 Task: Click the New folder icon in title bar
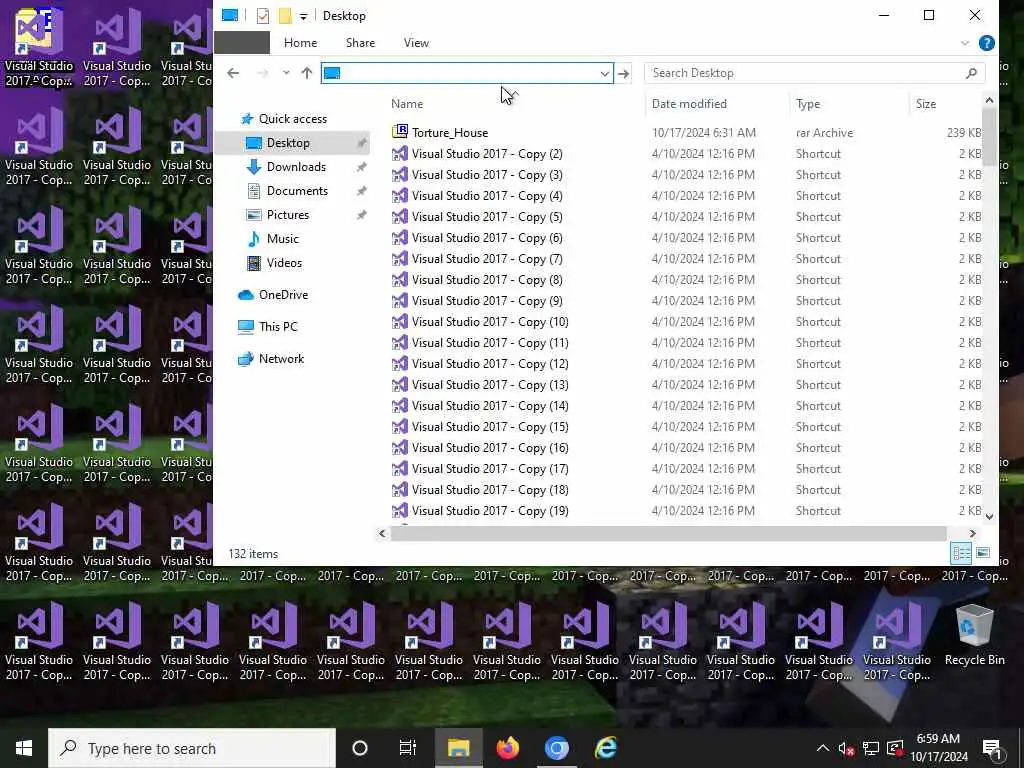coord(285,16)
